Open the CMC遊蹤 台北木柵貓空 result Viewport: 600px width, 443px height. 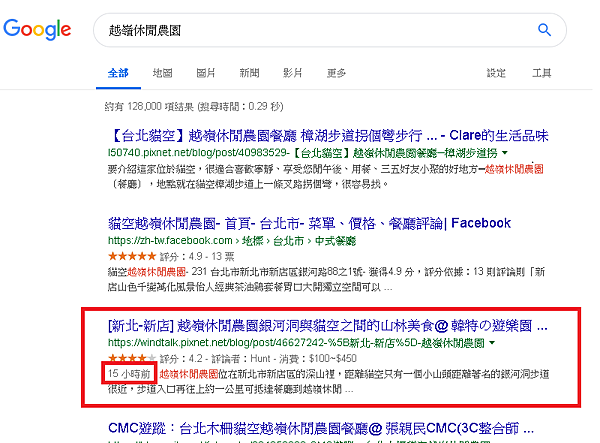pyautogui.click(x=321, y=428)
